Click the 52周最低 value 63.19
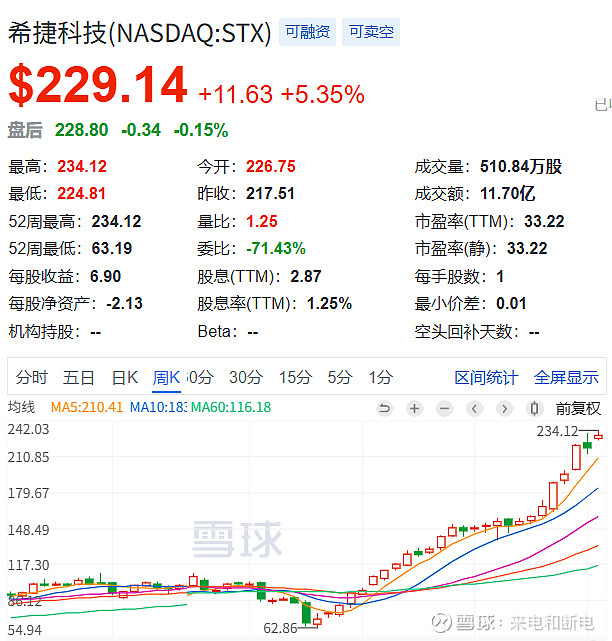This screenshot has width=612, height=641. point(112,248)
